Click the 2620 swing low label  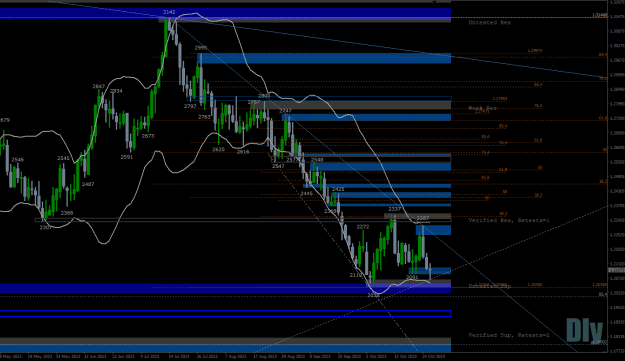[x=218, y=149]
